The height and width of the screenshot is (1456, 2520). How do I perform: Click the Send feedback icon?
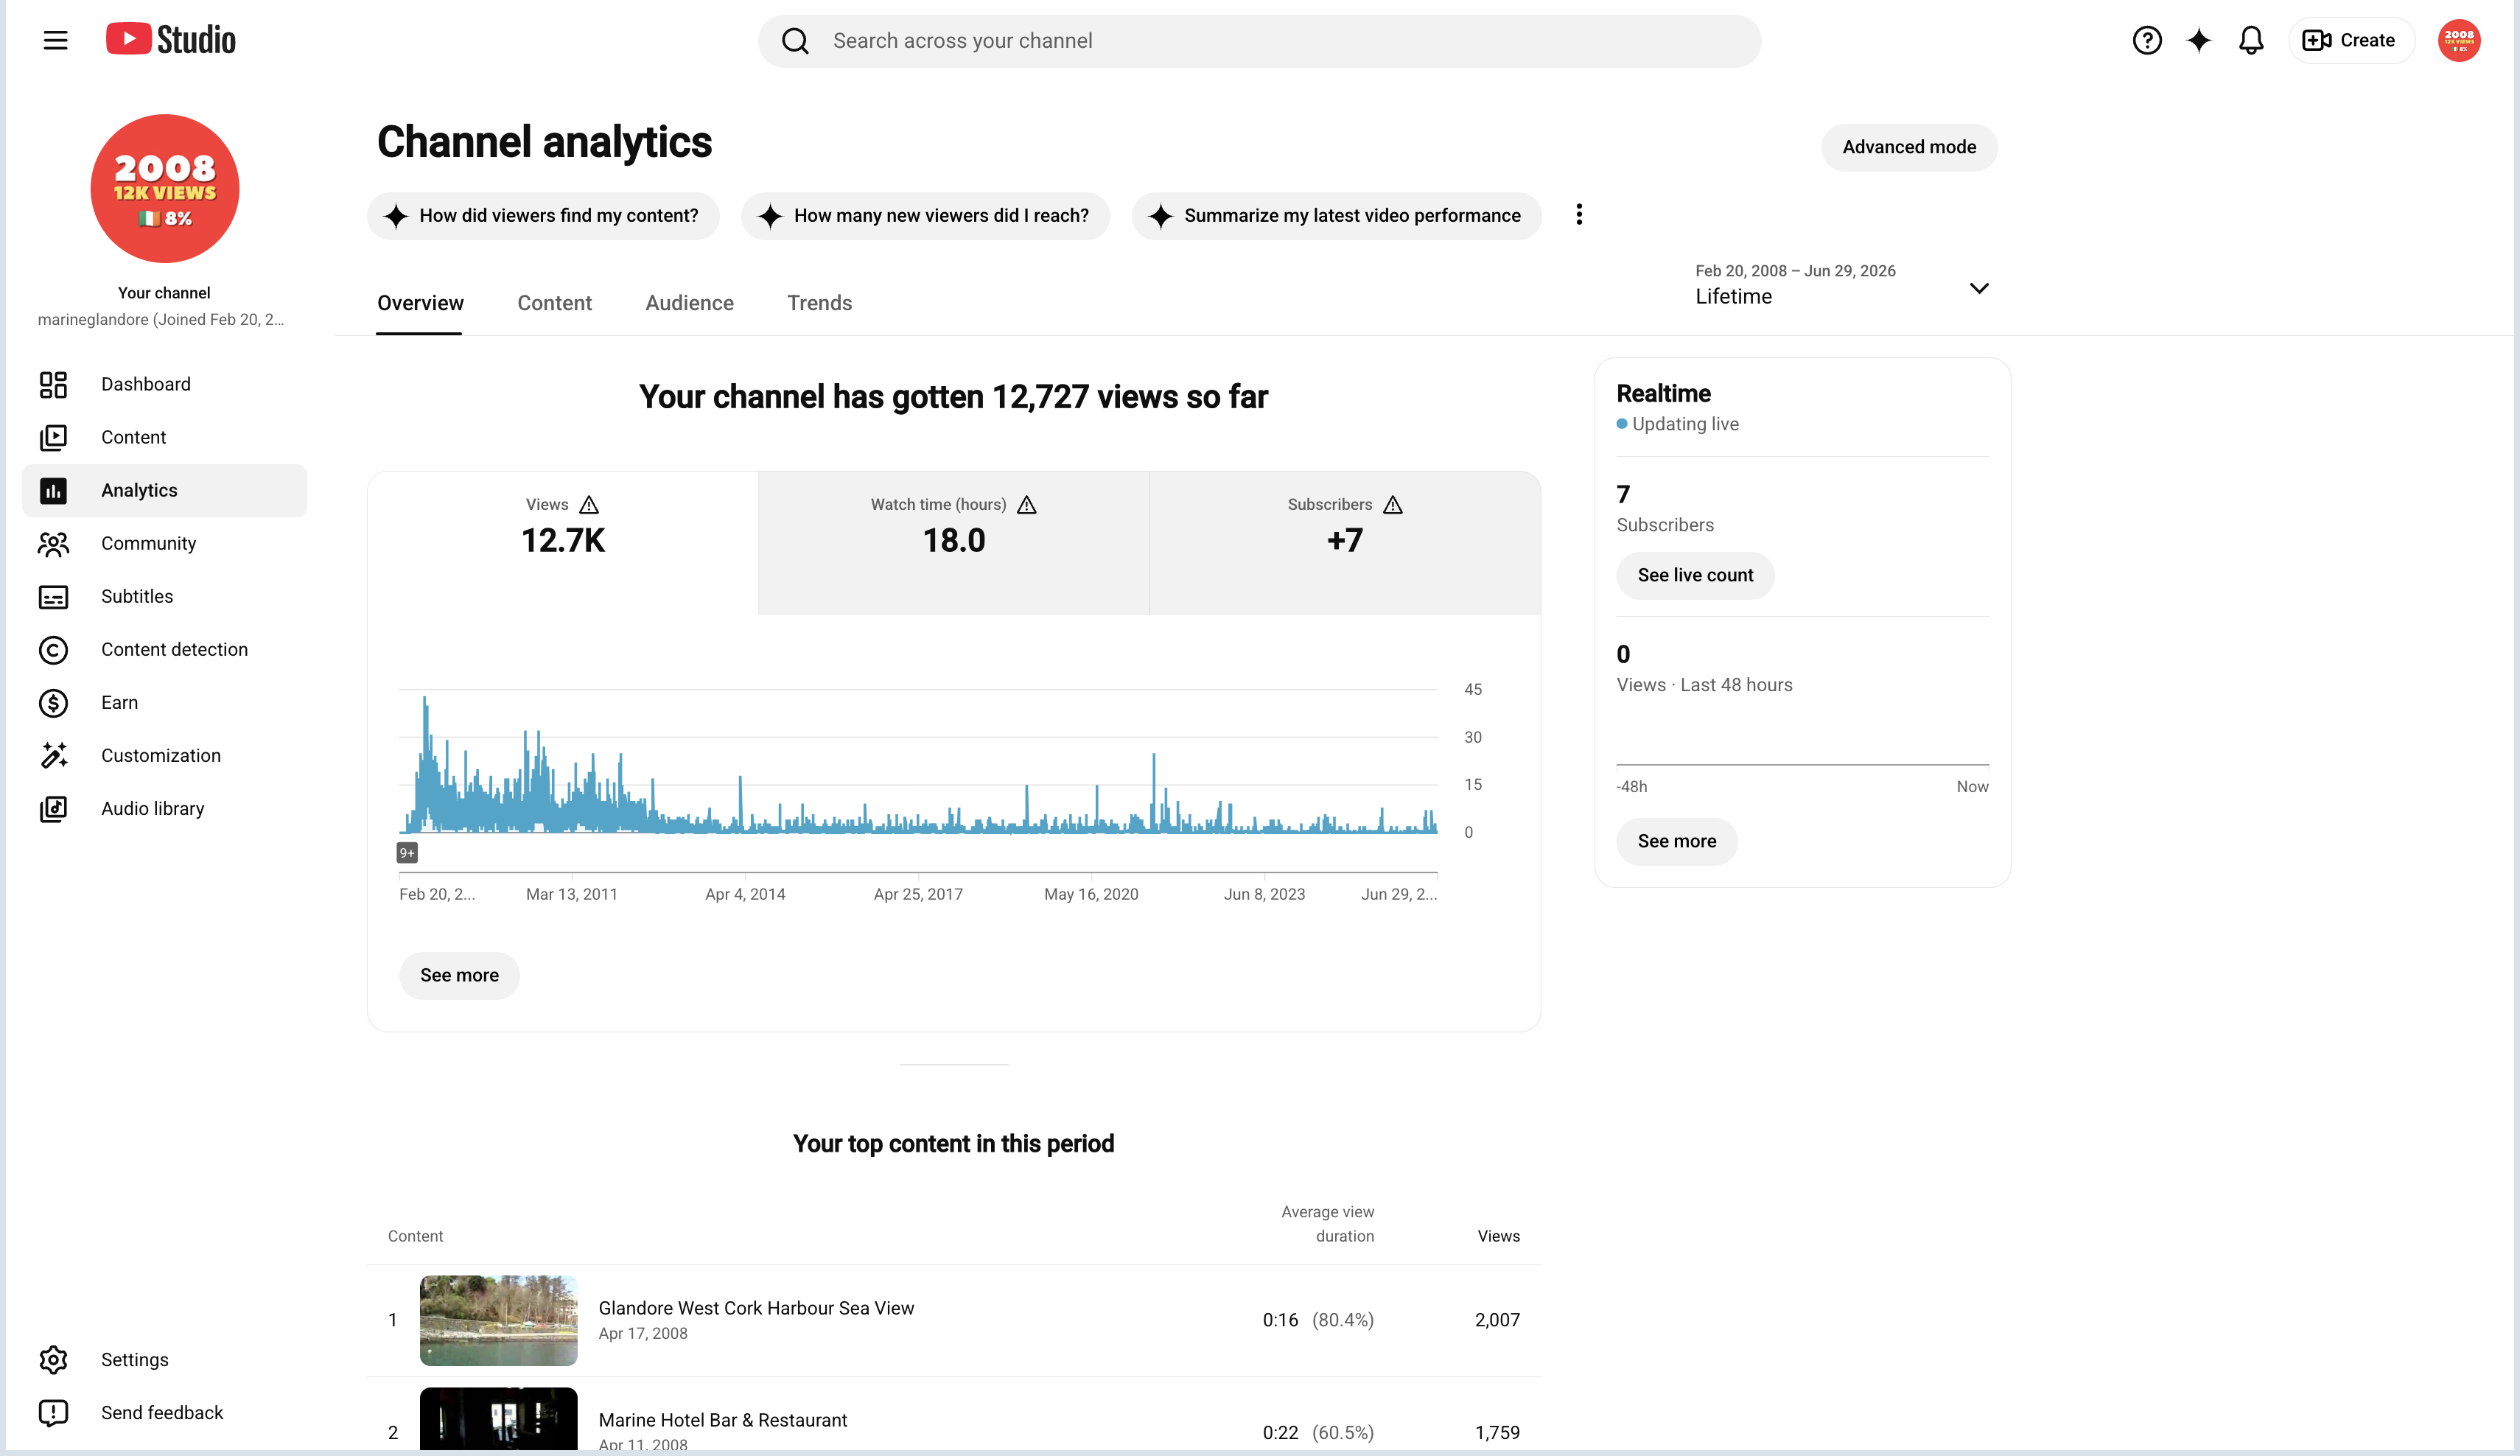[x=53, y=1412]
